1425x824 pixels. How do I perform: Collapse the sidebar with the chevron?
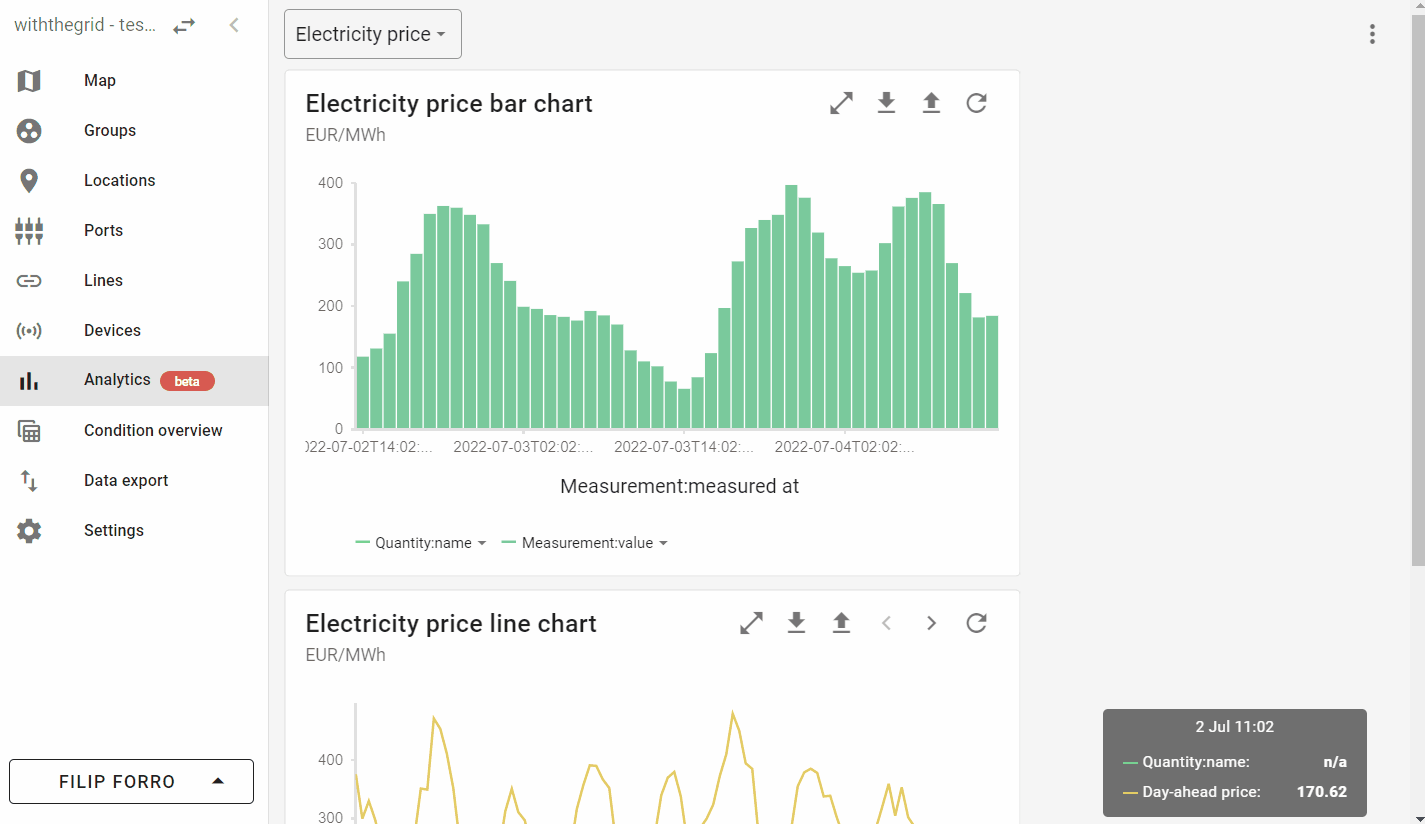[234, 26]
